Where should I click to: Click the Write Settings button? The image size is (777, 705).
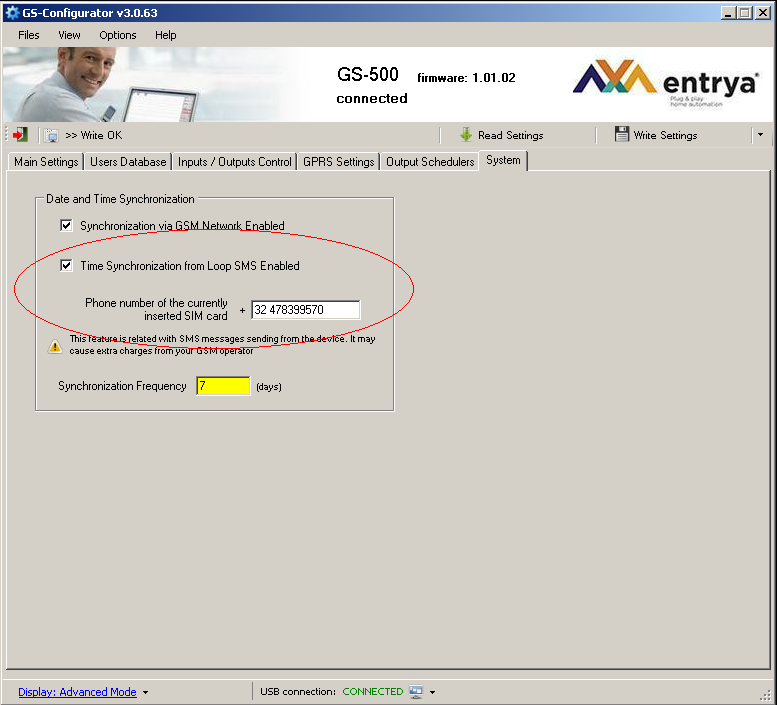coord(656,135)
